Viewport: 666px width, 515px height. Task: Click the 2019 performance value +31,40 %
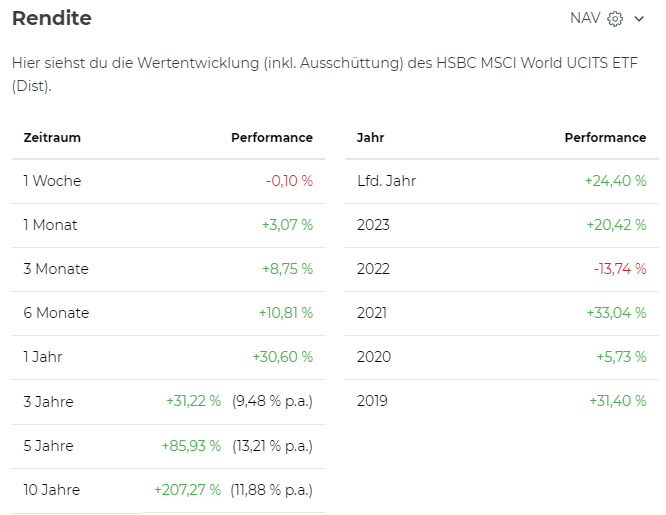[617, 401]
